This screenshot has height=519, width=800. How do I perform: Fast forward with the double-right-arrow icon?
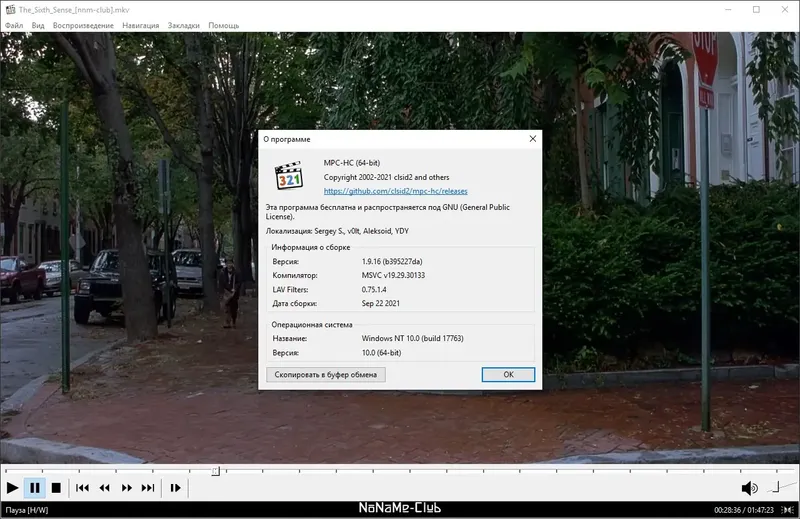pyautogui.click(x=127, y=488)
